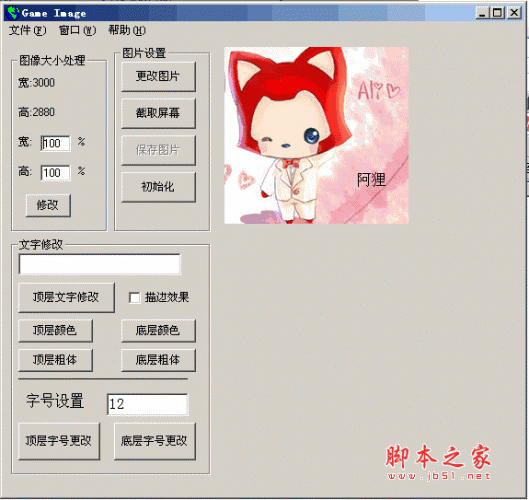
Task: Click the 顶层粗体 button
Action: coord(55,360)
